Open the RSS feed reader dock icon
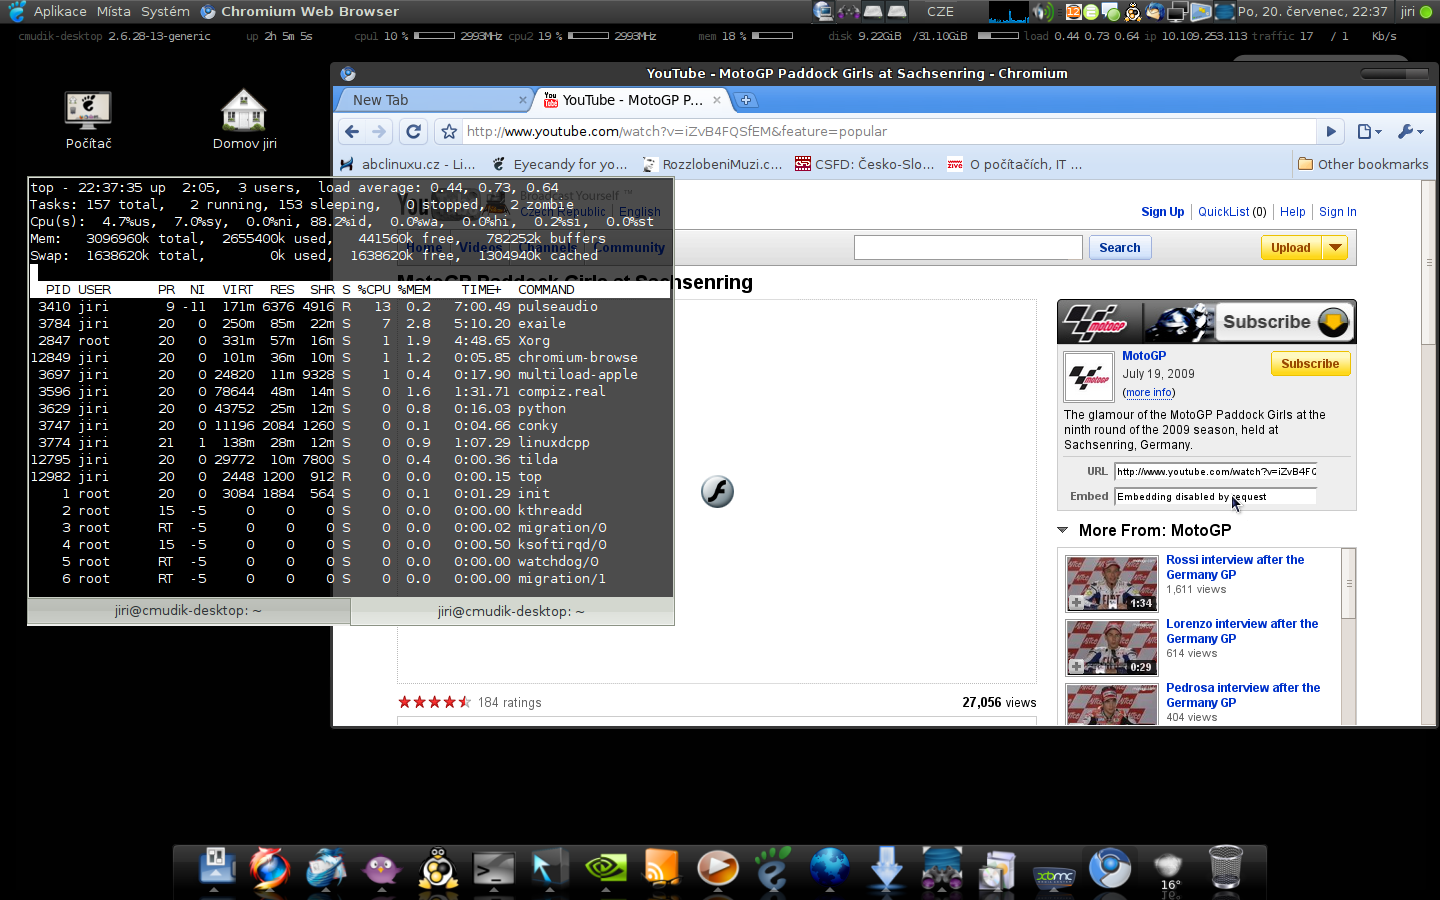 click(x=661, y=869)
